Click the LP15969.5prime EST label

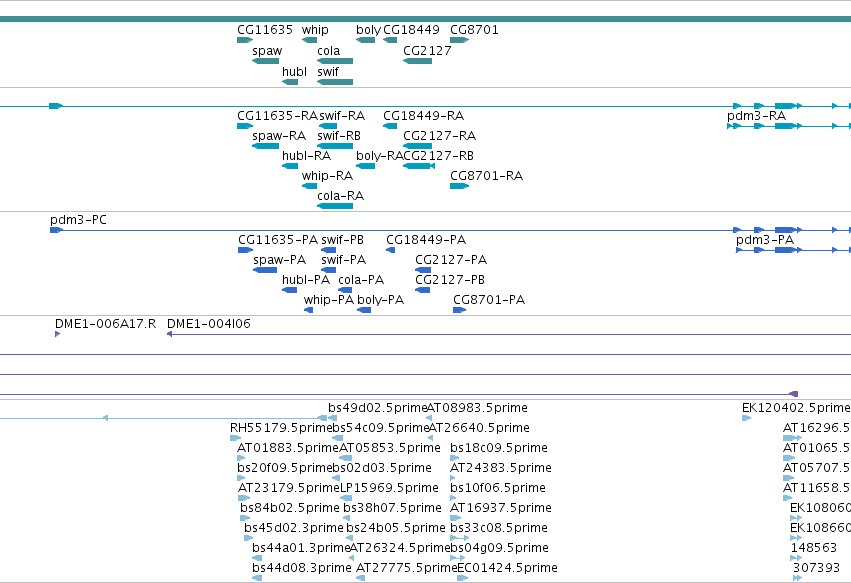389,488
